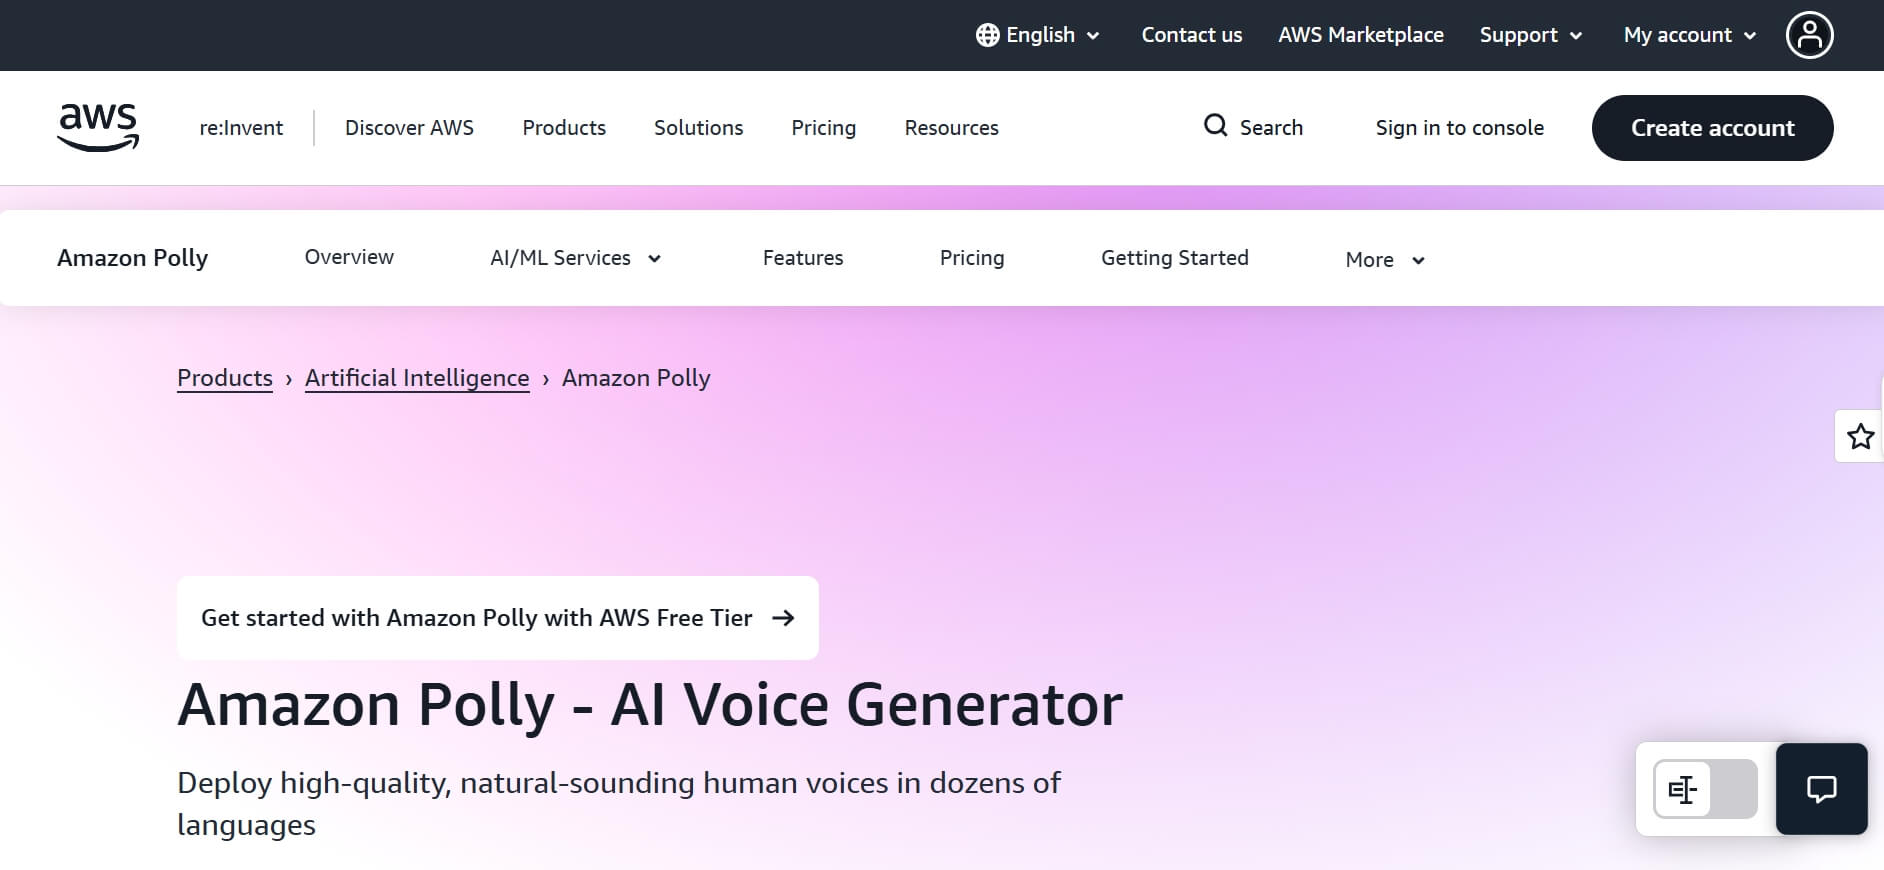1884x870 pixels.
Task: Expand the My account dropdown
Action: pos(1689,35)
